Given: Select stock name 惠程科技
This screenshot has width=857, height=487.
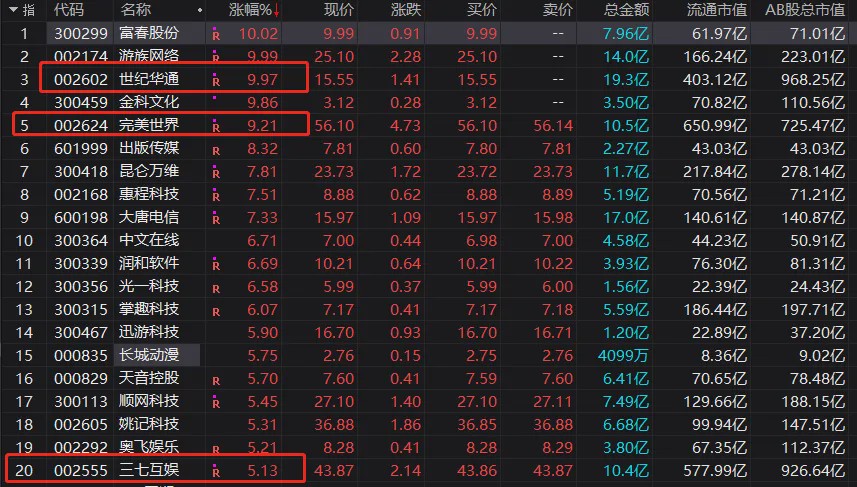Looking at the screenshot, I should 149,194.
